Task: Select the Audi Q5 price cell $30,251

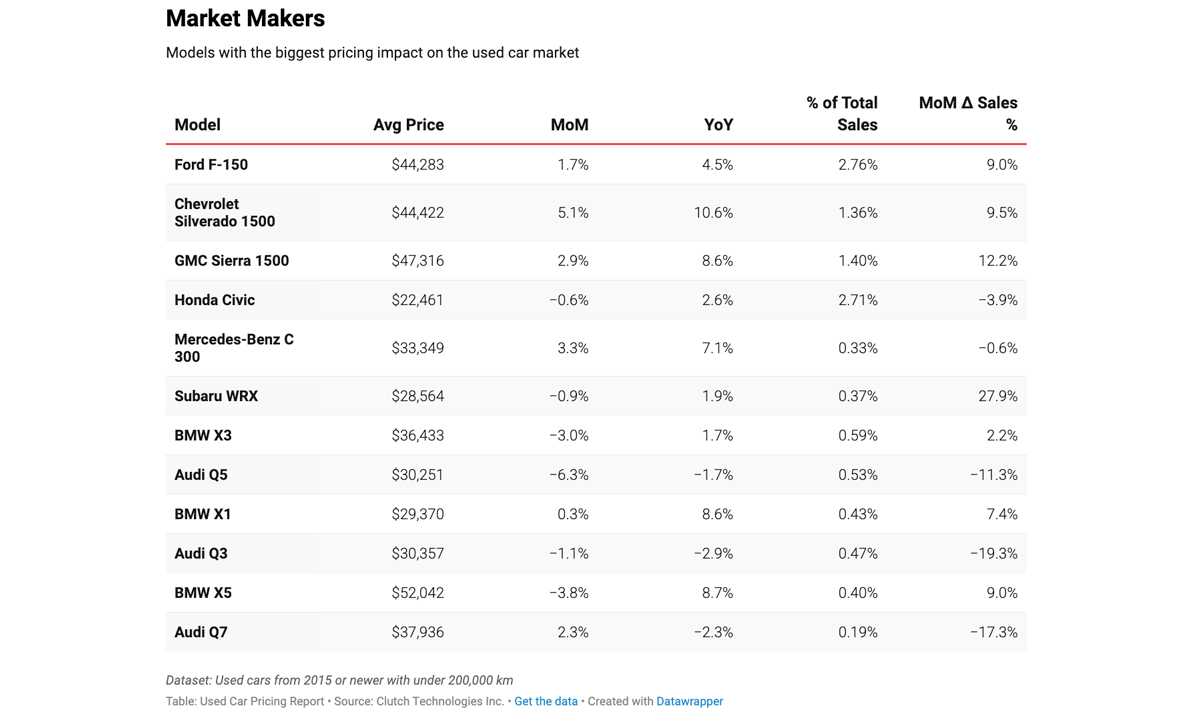Action: (417, 475)
